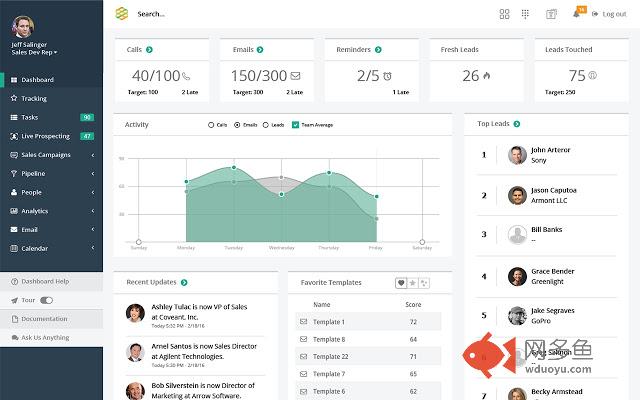
Task: Click the Log out link
Action: coord(609,14)
